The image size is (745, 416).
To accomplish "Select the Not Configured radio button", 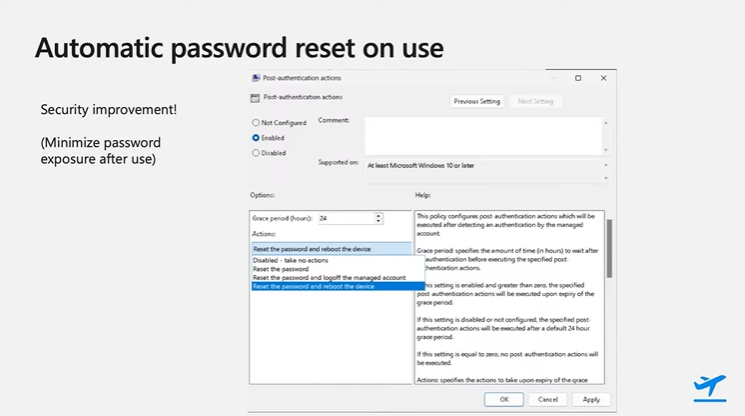I will [256, 123].
